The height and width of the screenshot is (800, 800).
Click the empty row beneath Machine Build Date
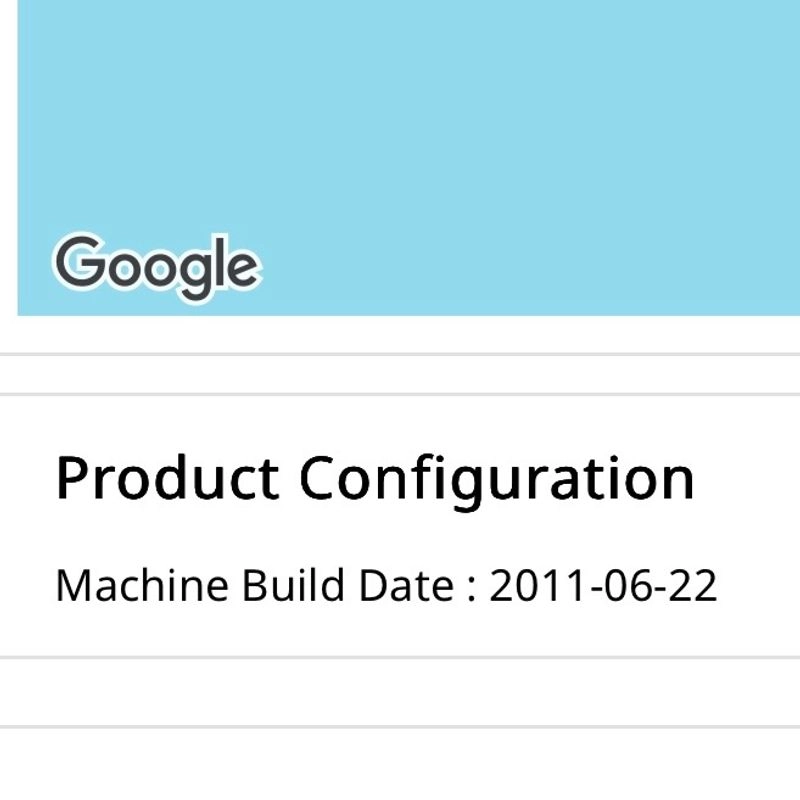(400, 692)
